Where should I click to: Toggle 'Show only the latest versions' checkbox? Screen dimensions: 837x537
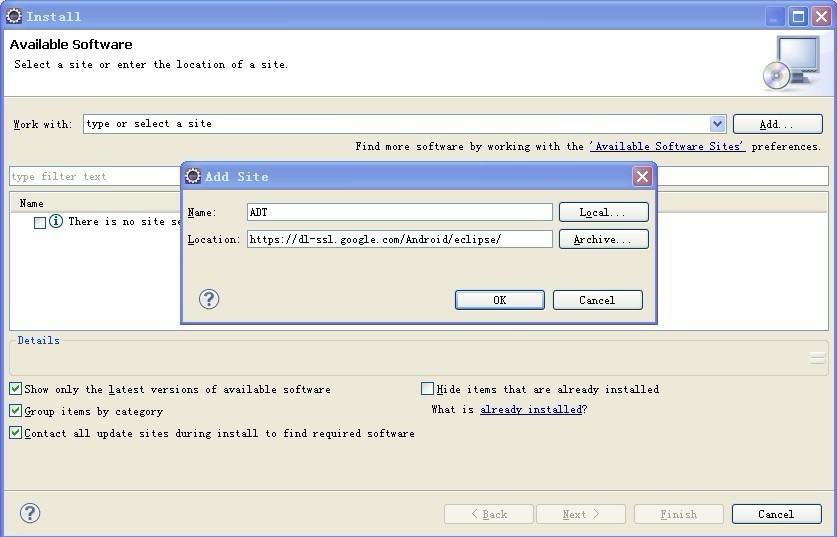click(x=15, y=389)
